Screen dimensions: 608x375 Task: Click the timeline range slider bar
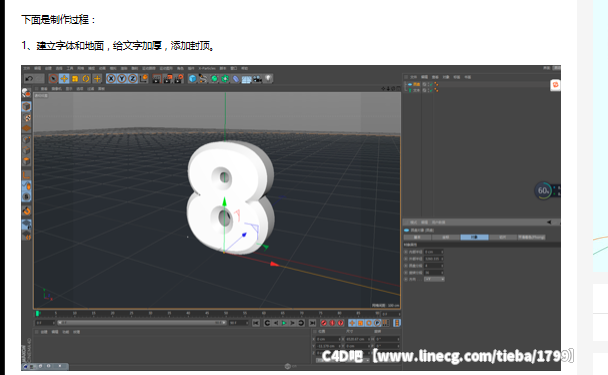tap(142, 323)
